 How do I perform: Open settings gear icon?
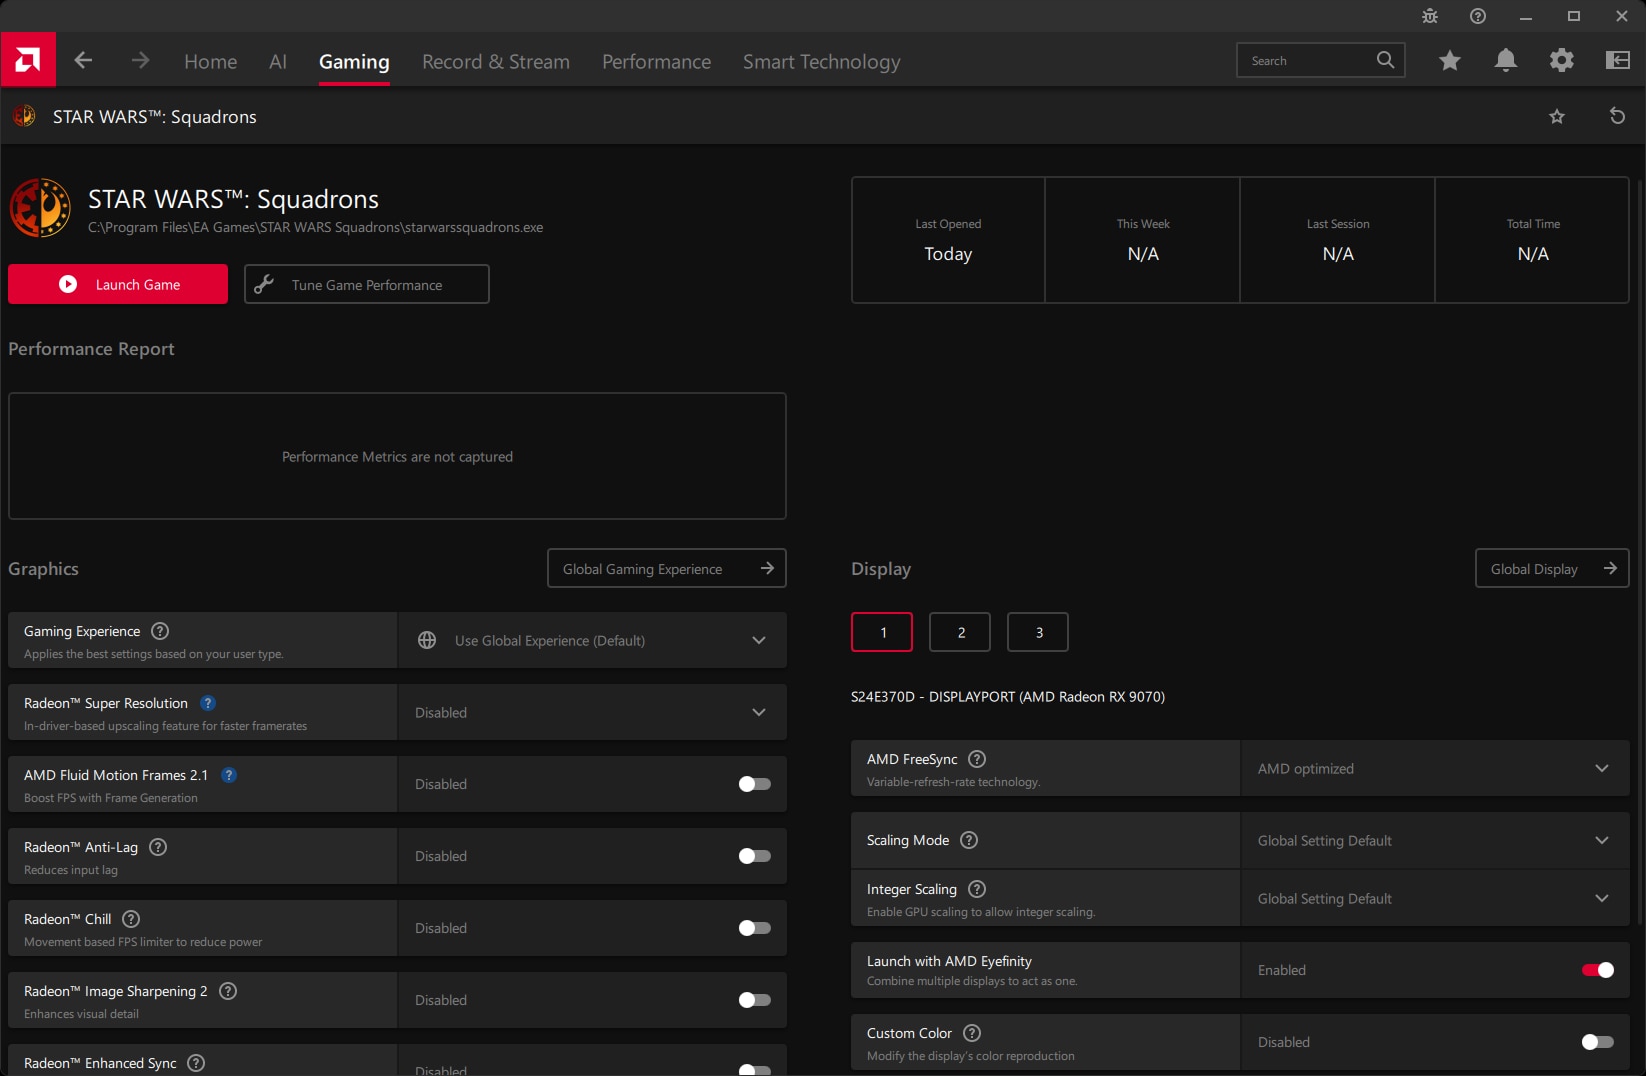pos(1561,61)
